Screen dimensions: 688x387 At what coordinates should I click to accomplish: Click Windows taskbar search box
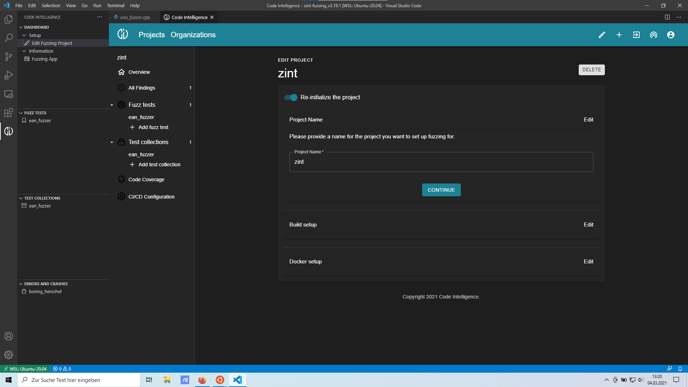[79, 380]
